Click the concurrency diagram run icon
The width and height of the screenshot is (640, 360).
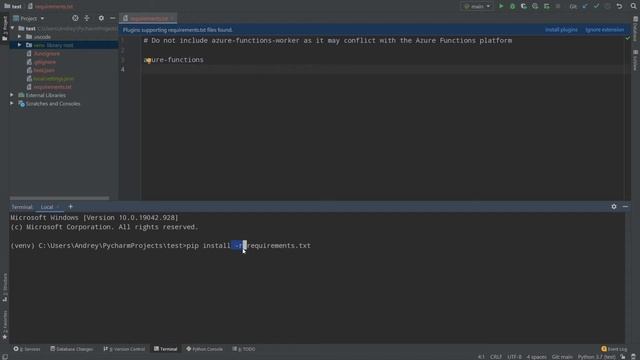(547, 6)
